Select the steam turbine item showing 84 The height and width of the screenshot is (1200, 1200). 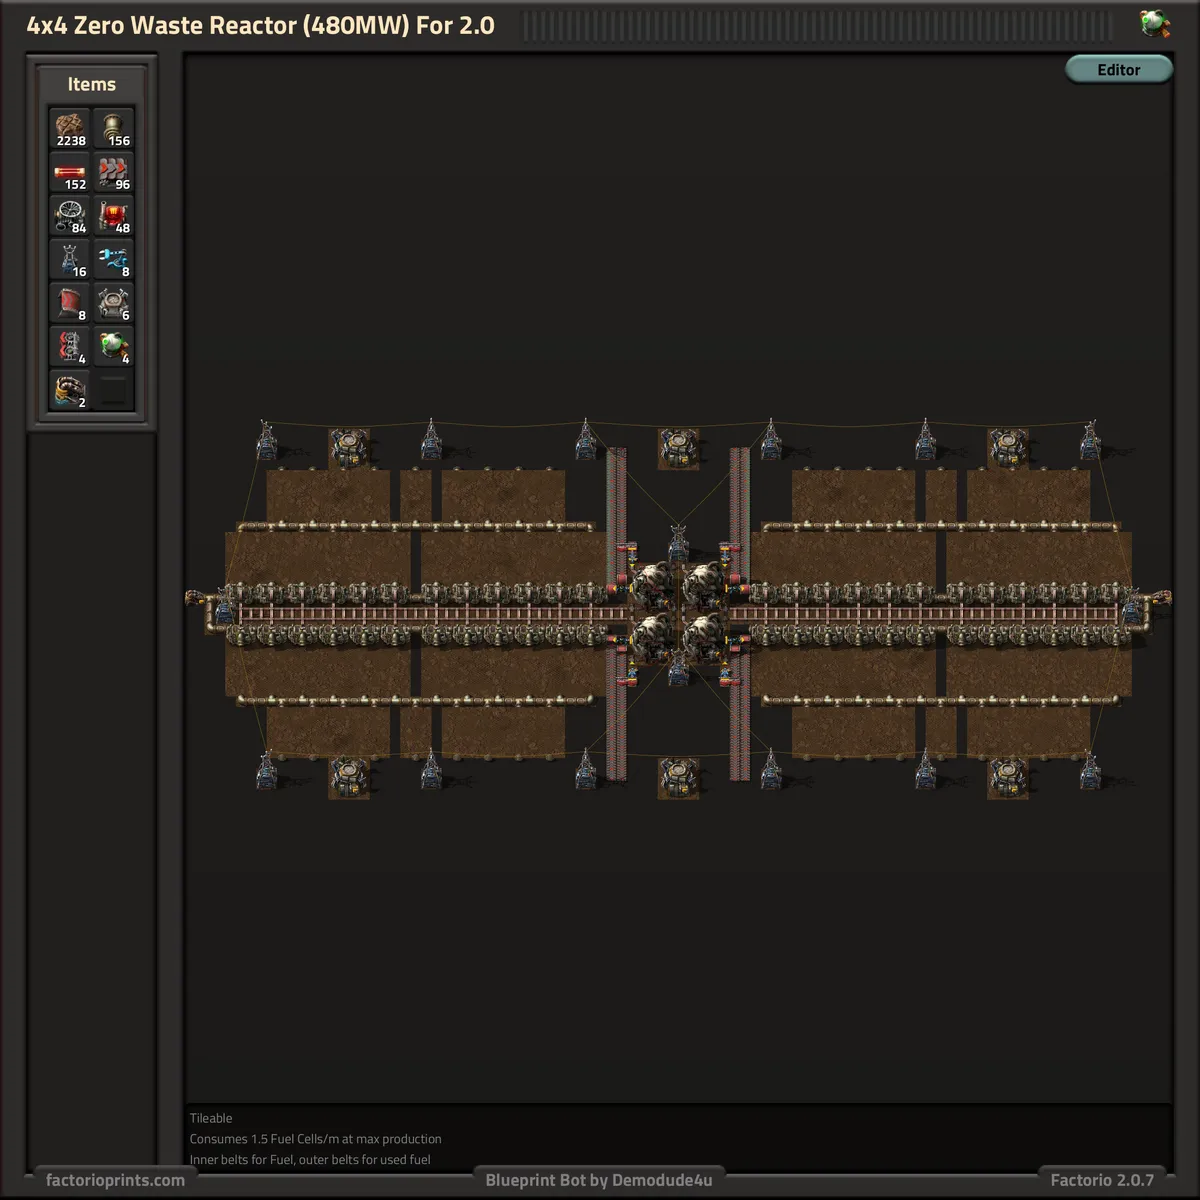click(x=70, y=216)
